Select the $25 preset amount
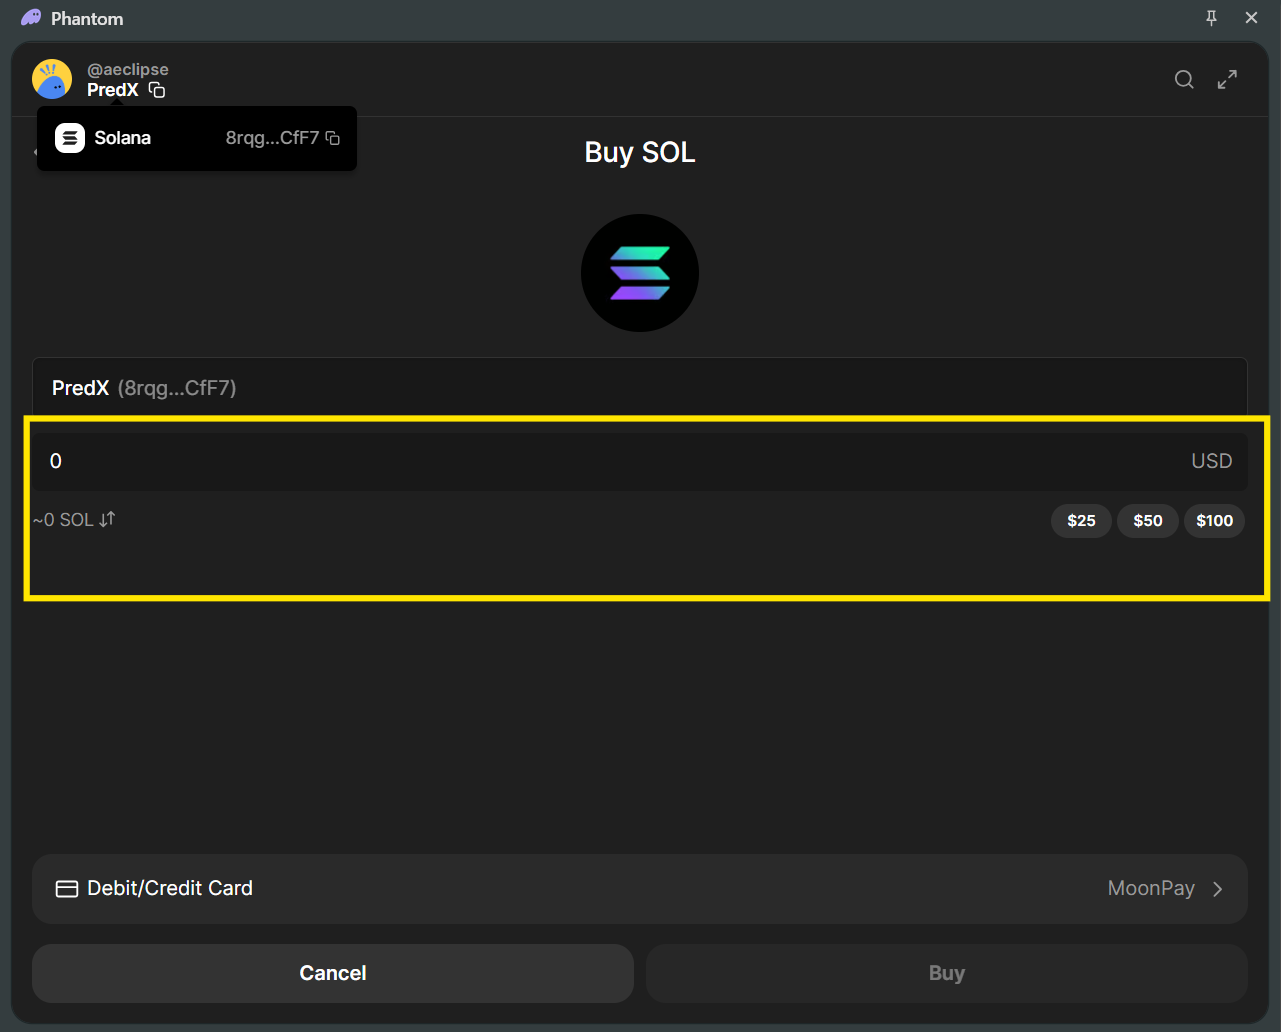Viewport: 1281px width, 1032px height. pyautogui.click(x=1081, y=521)
